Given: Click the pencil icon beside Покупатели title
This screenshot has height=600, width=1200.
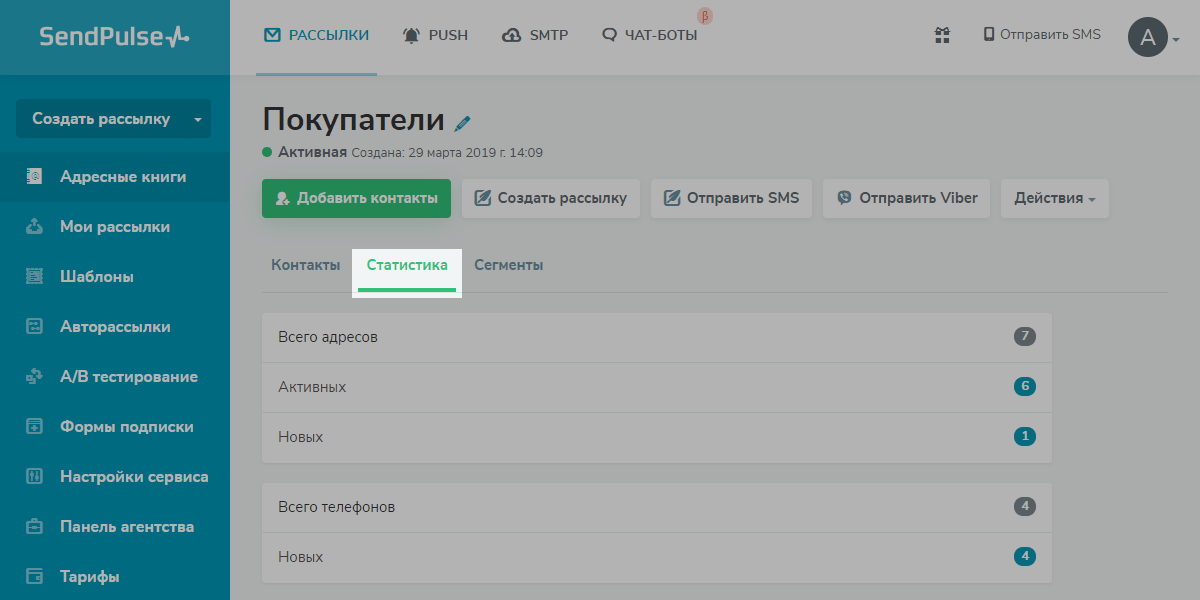Looking at the screenshot, I should [x=462, y=123].
